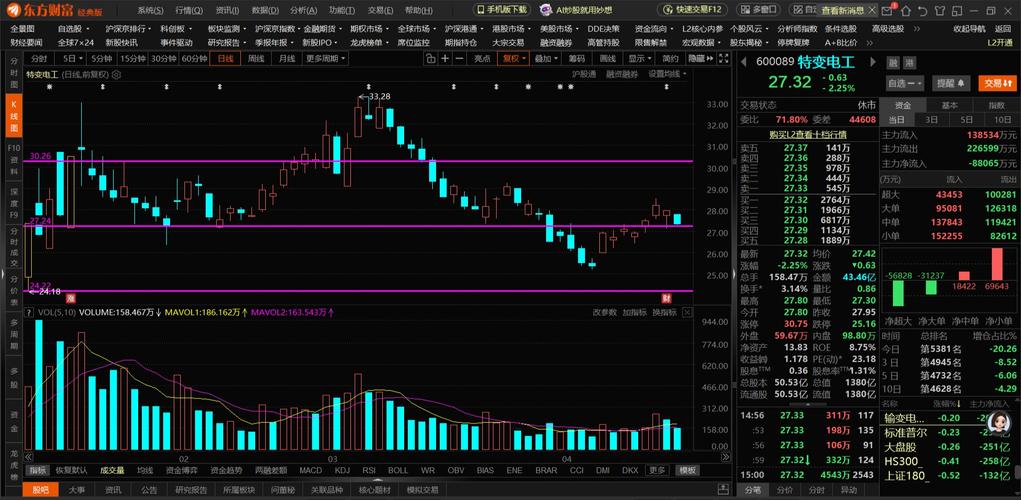The width and height of the screenshot is (1021, 500).
Task: Select the MACD indicator
Action: 311,471
